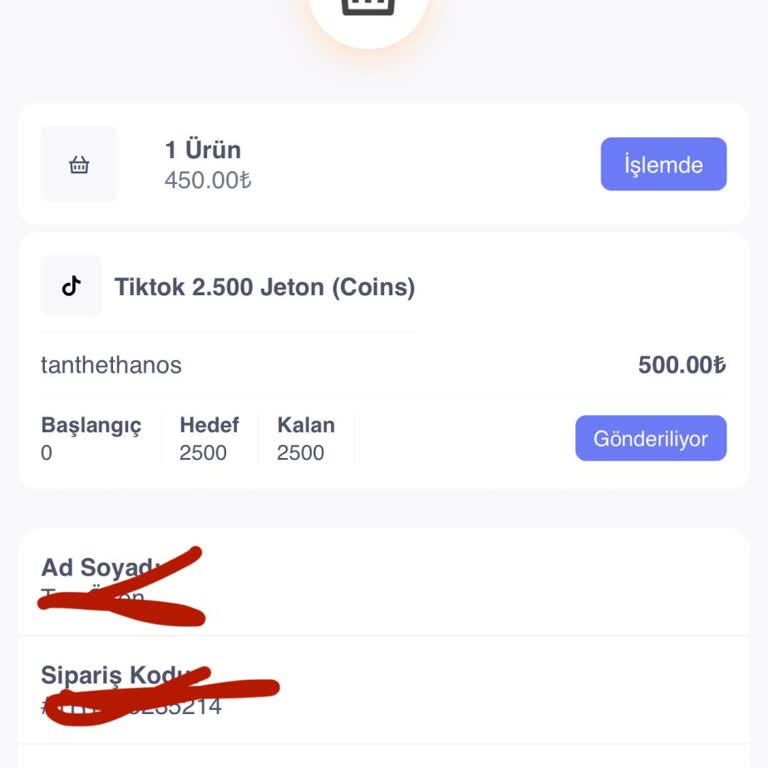This screenshot has height=768, width=768.
Task: Select the 1 Ürün heading
Action: pos(202,150)
